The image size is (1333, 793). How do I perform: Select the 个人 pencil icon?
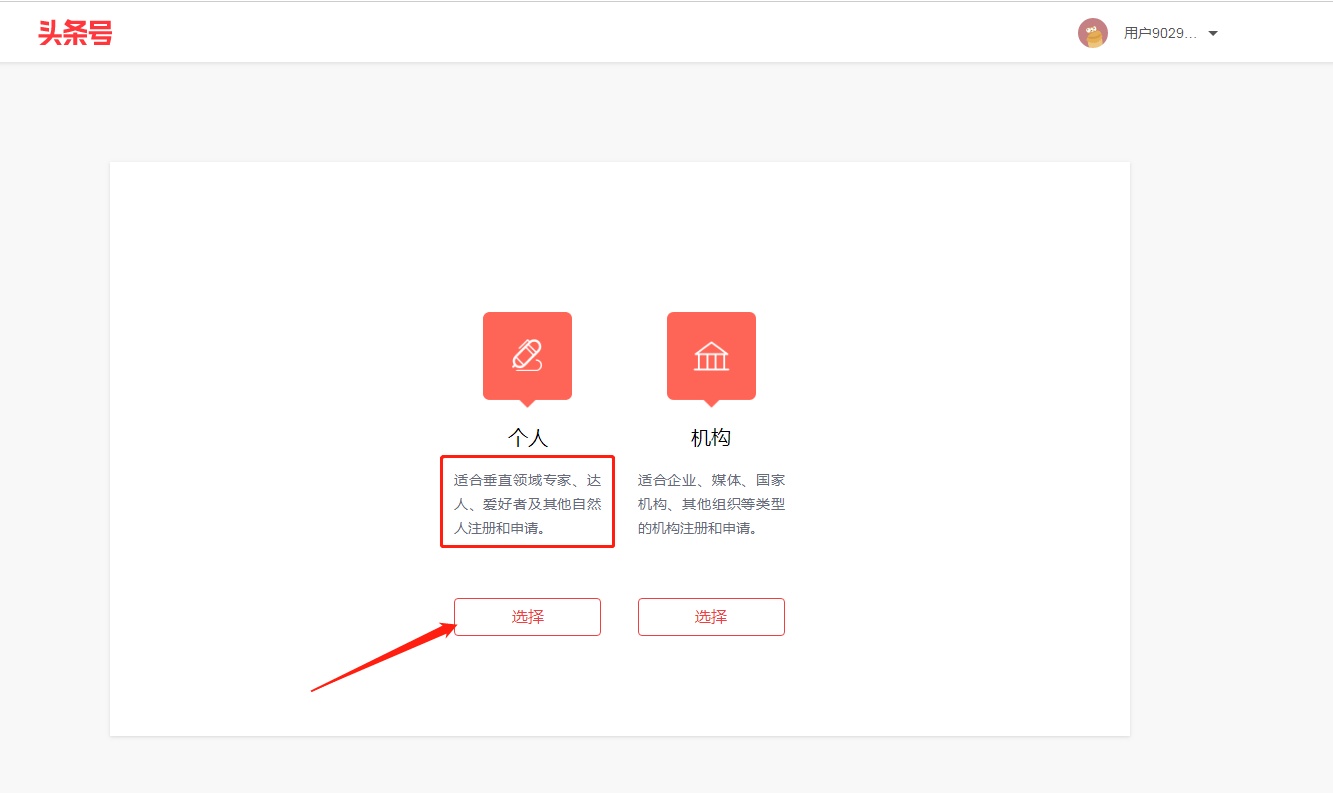click(x=527, y=356)
